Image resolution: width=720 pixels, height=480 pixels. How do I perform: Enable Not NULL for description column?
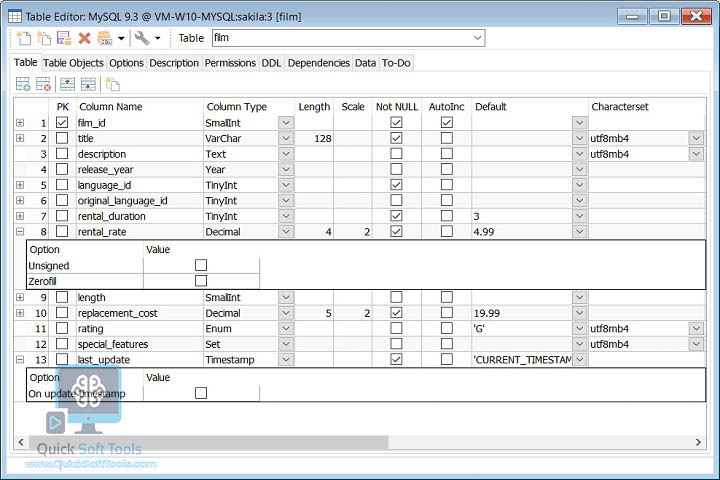tap(396, 153)
